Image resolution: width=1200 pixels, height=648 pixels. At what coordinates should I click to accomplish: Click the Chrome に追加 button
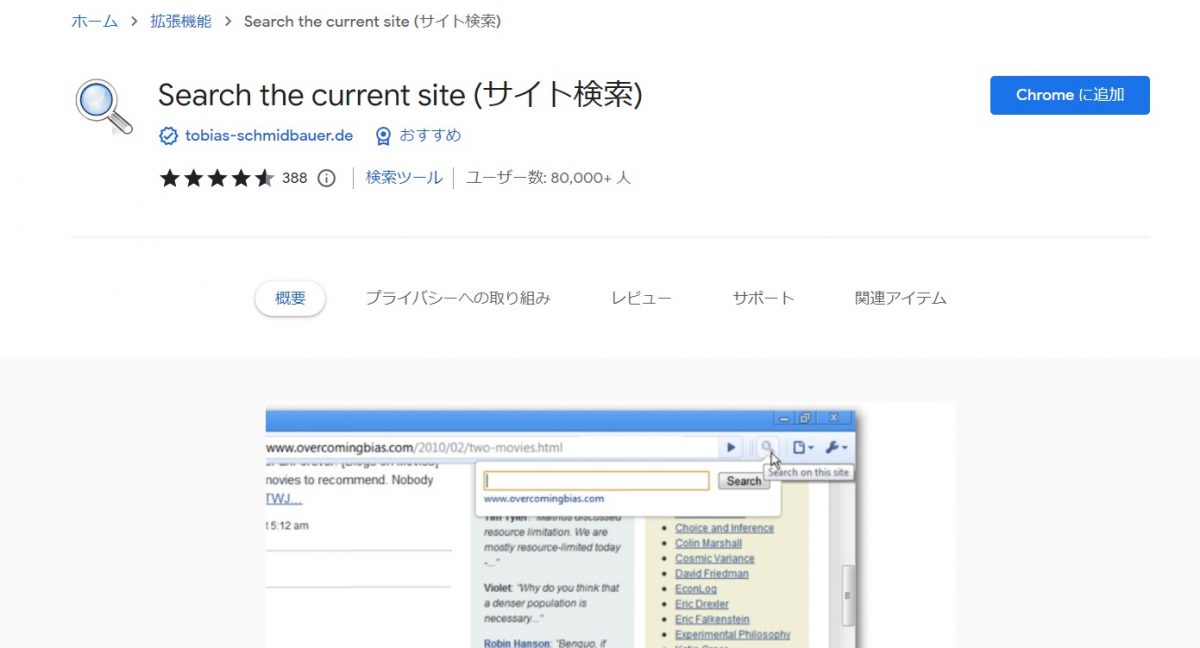[1069, 95]
